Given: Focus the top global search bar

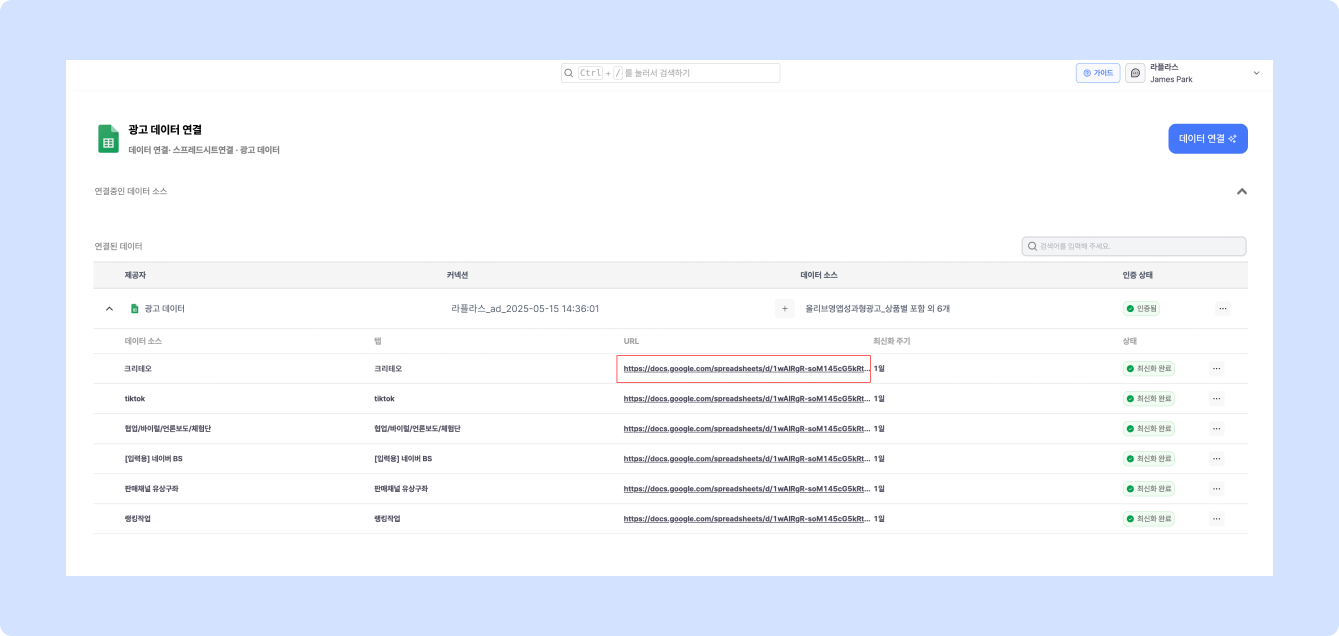Looking at the screenshot, I should tap(670, 73).
